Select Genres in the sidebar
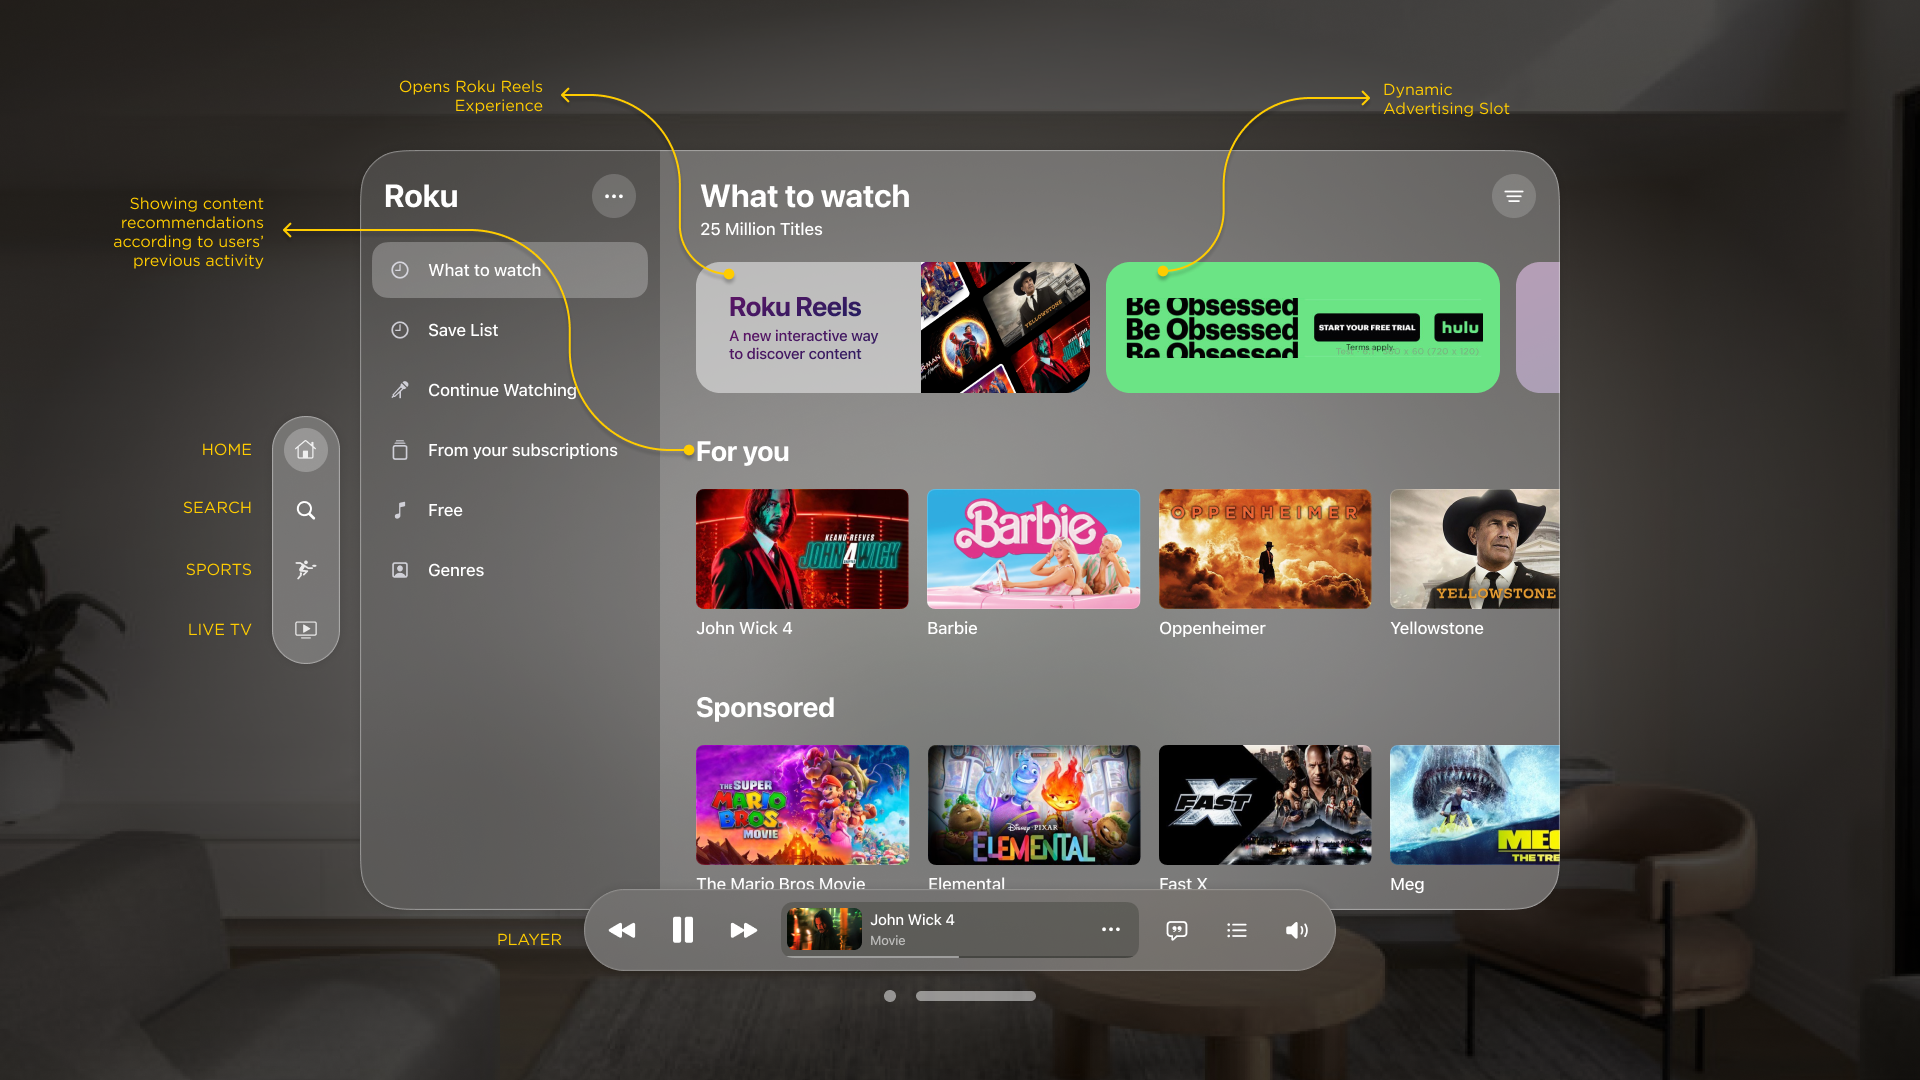This screenshot has width=1920, height=1080. pyautogui.click(x=456, y=570)
